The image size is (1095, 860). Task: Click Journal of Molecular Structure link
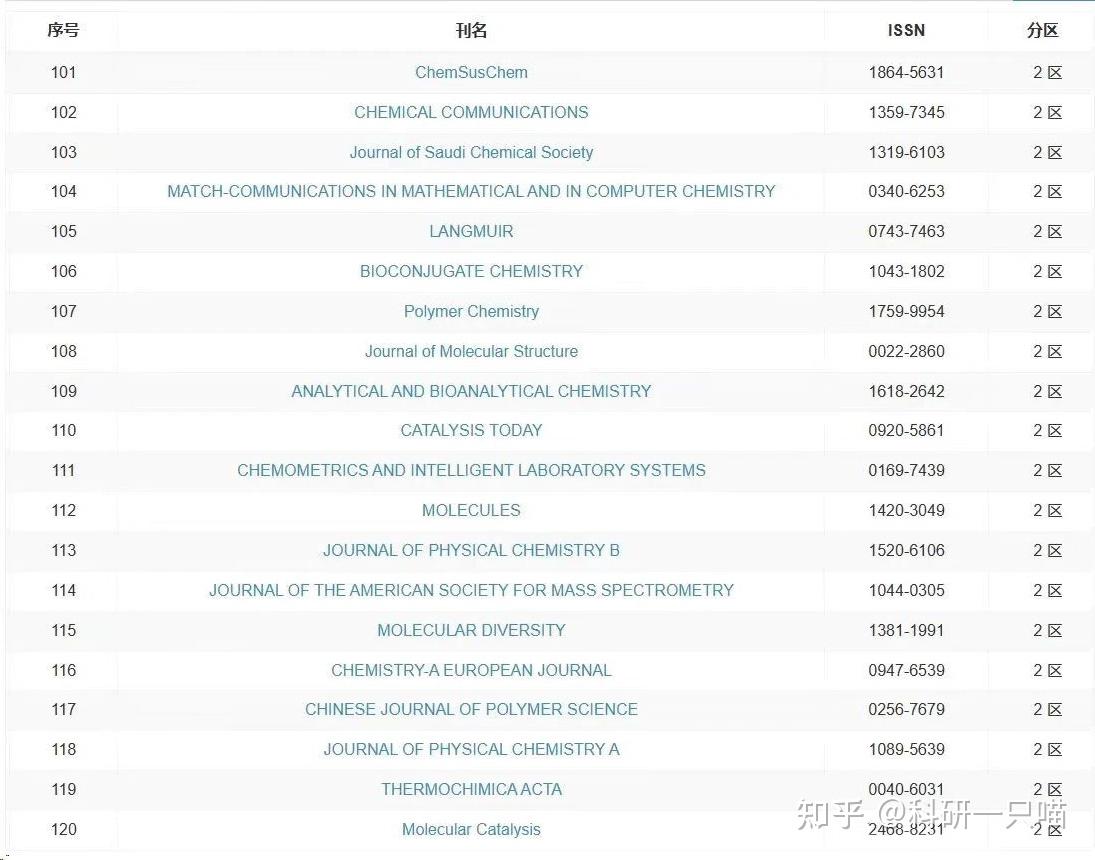(x=471, y=351)
